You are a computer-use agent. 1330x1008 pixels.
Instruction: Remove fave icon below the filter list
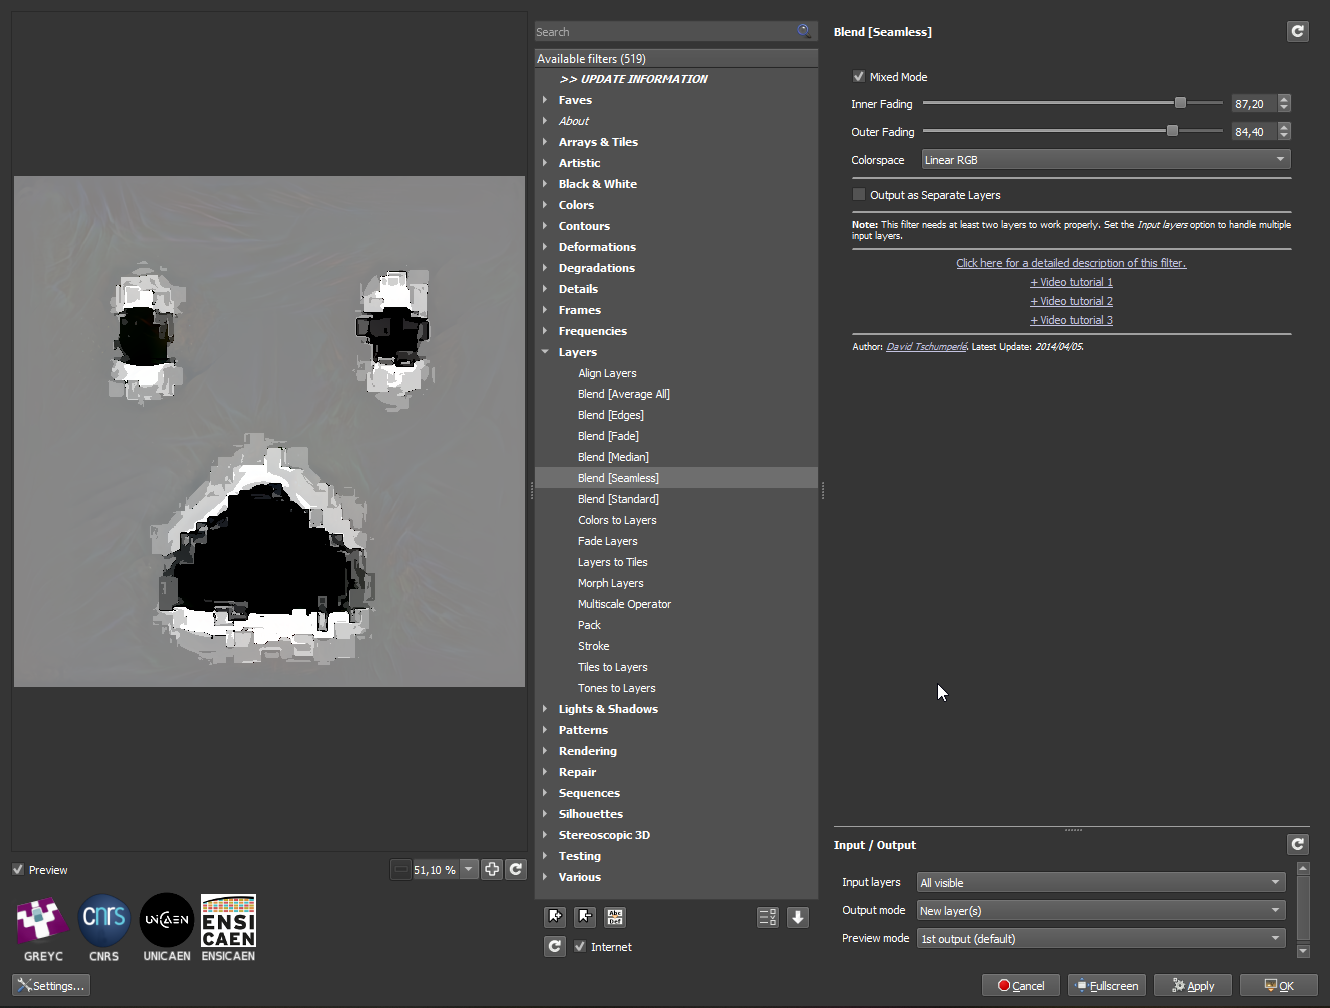click(x=585, y=916)
